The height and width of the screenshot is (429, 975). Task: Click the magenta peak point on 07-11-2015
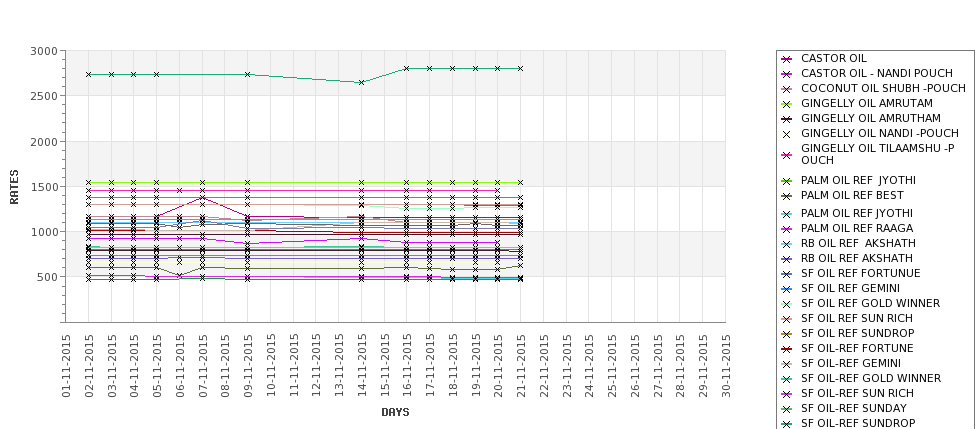[203, 198]
